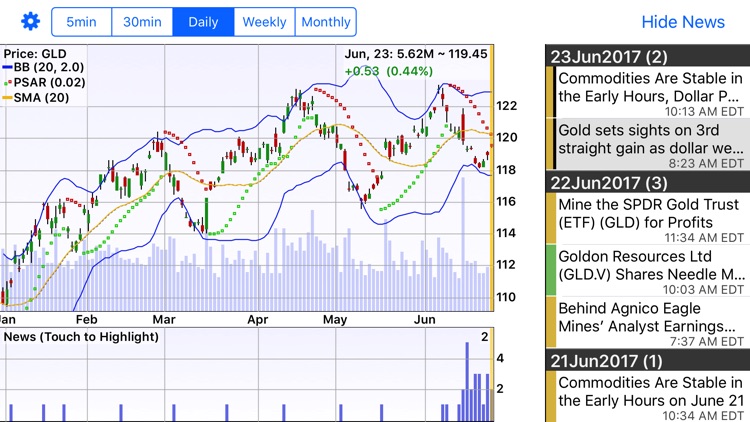Viewport: 750px width, 422px height.
Task: Tap the 10:13 AM EDT timestamp
Action: (x=704, y=111)
